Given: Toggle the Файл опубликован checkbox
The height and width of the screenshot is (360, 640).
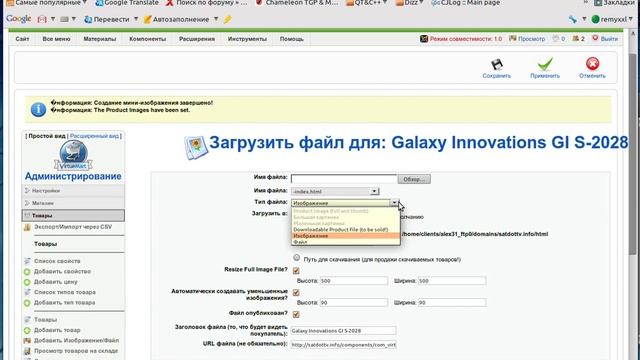Looking at the screenshot, I should pyautogui.click(x=296, y=314).
